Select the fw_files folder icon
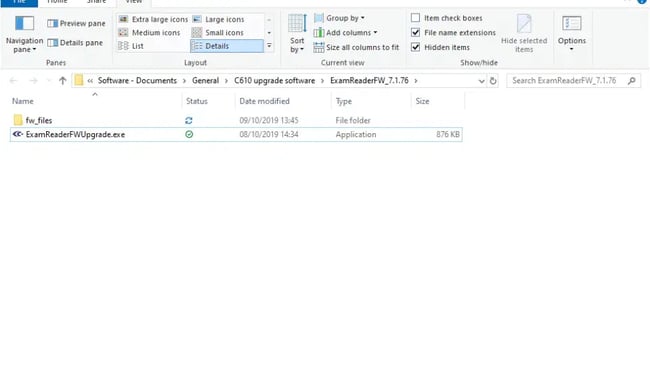650x365 pixels. tap(18, 120)
